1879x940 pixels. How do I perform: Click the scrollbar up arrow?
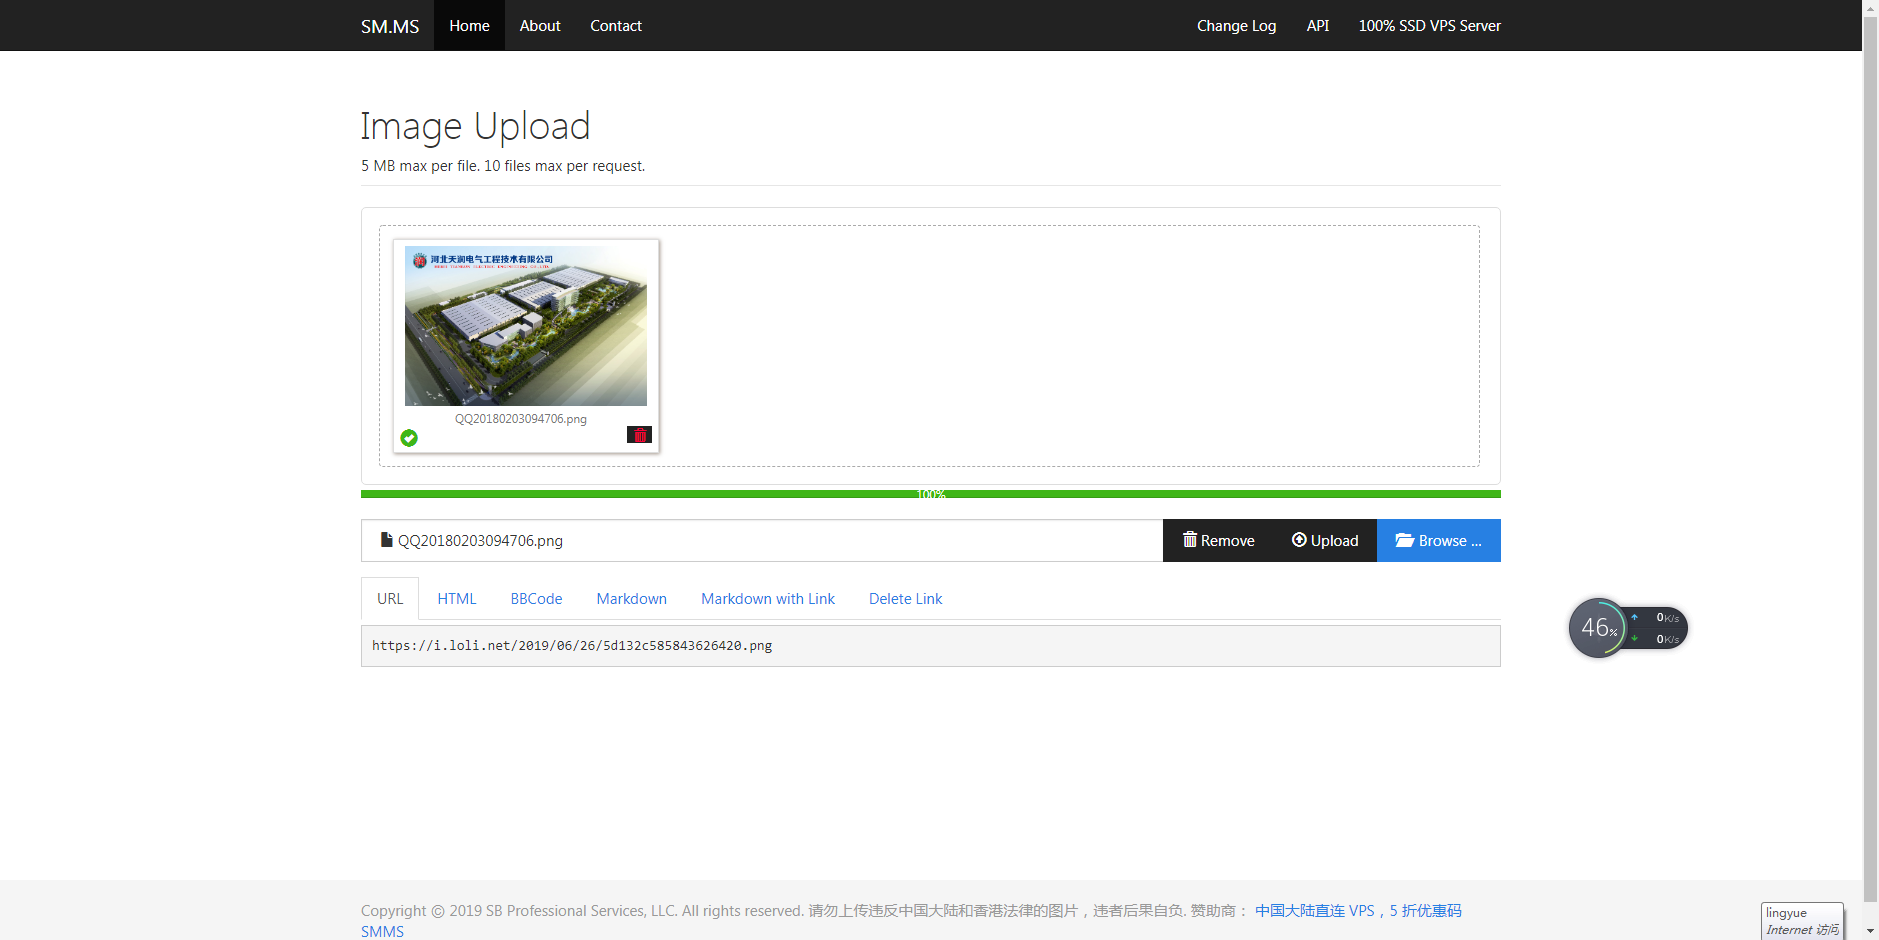(1870, 7)
